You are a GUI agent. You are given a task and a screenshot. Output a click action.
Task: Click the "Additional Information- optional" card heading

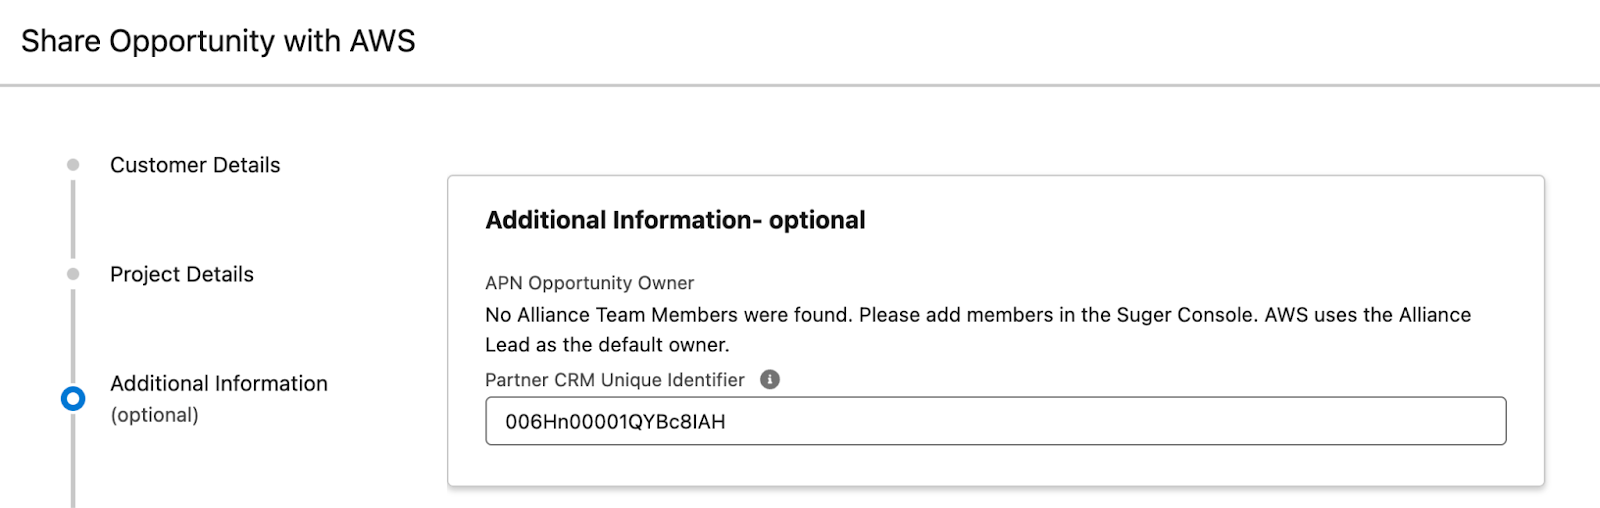point(675,220)
